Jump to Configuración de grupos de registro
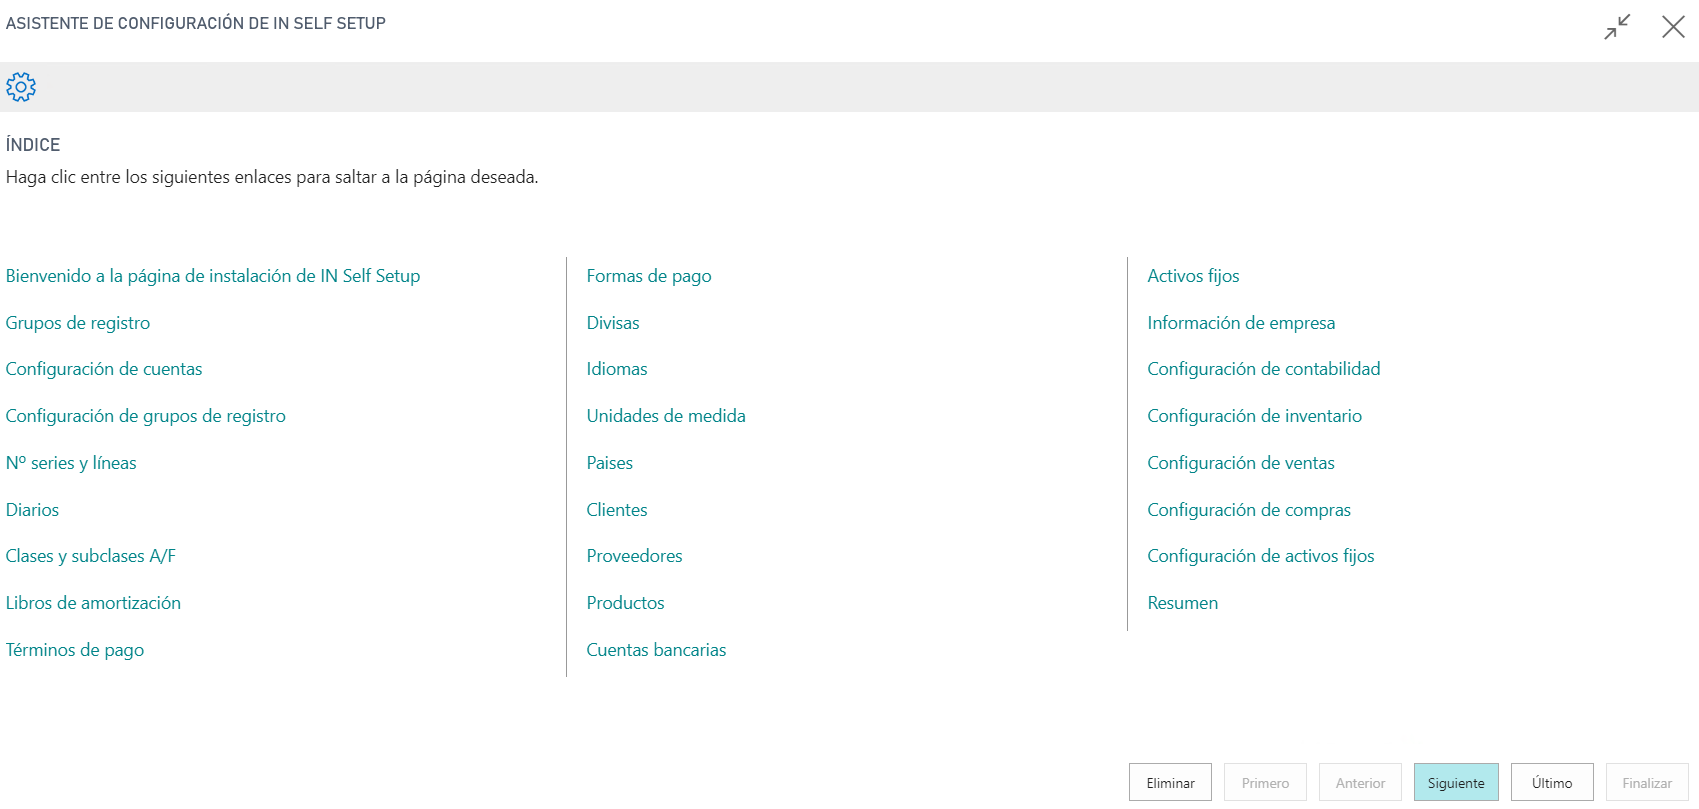This screenshot has width=1699, height=809. (146, 416)
